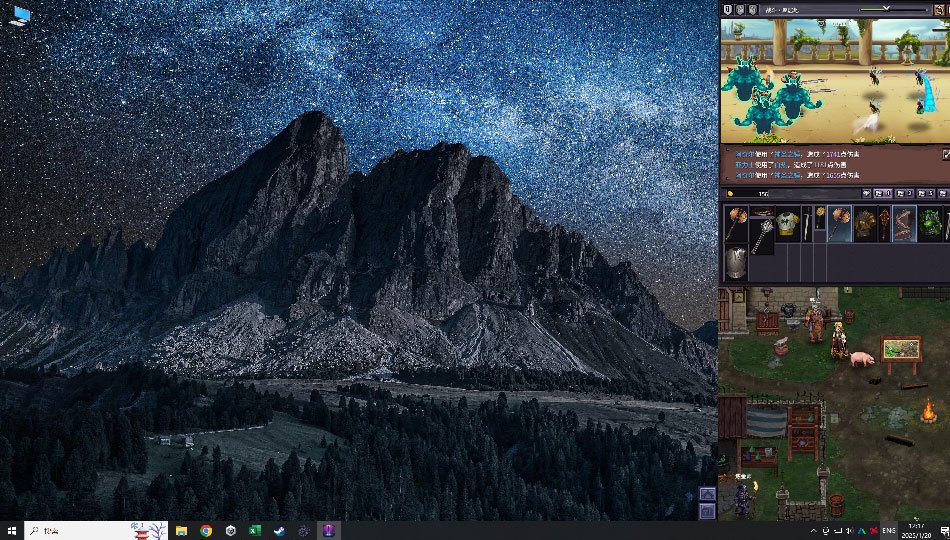The height and width of the screenshot is (540, 950).
Task: Open File Explorer from the taskbar
Action: pos(182,531)
